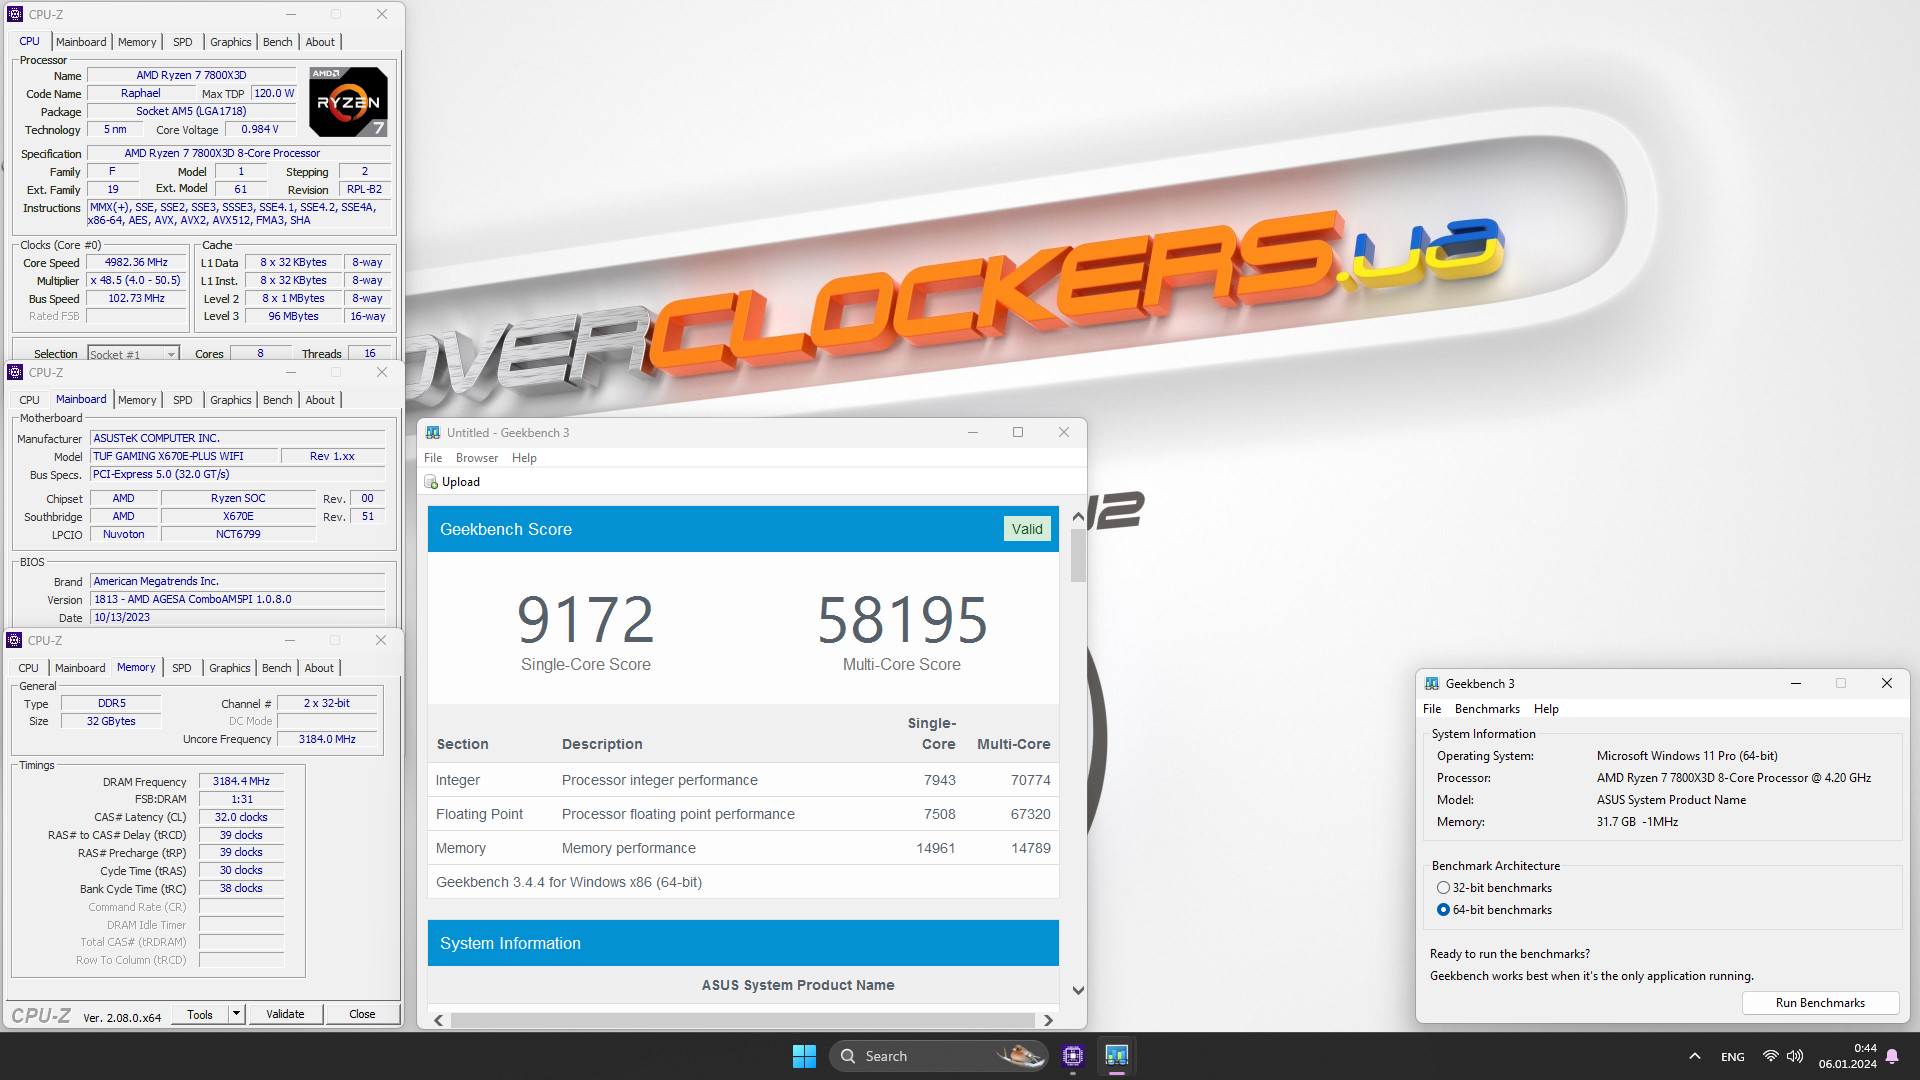Select 64-bit benchmarks radio button

tap(1443, 910)
